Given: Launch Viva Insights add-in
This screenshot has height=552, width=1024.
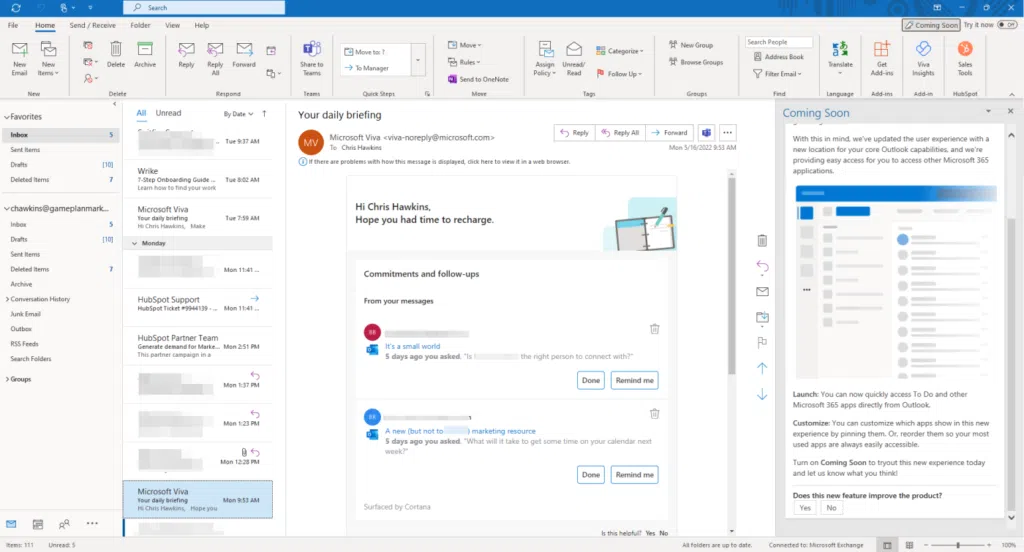Looking at the screenshot, I should tap(923, 59).
